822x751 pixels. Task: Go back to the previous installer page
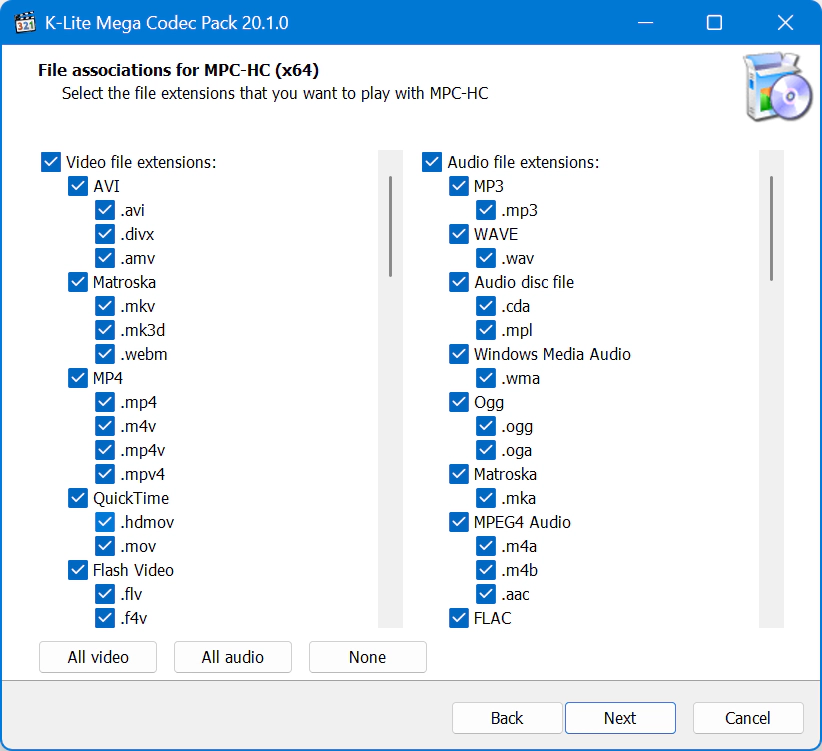[507, 718]
